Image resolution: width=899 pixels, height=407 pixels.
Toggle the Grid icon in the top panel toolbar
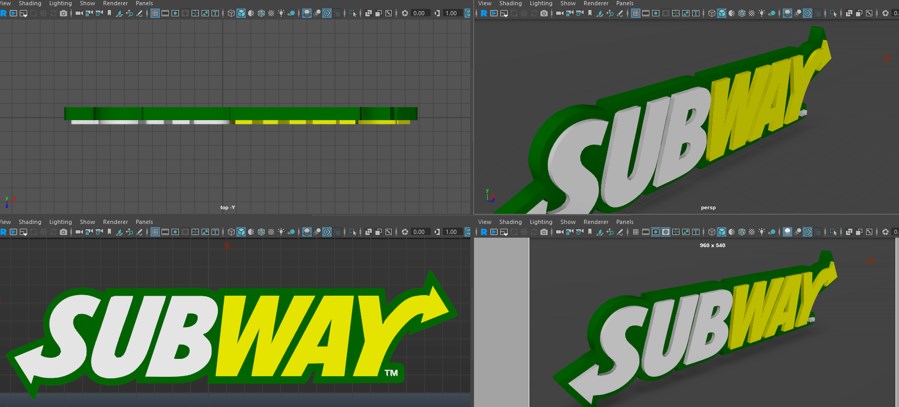pos(155,13)
